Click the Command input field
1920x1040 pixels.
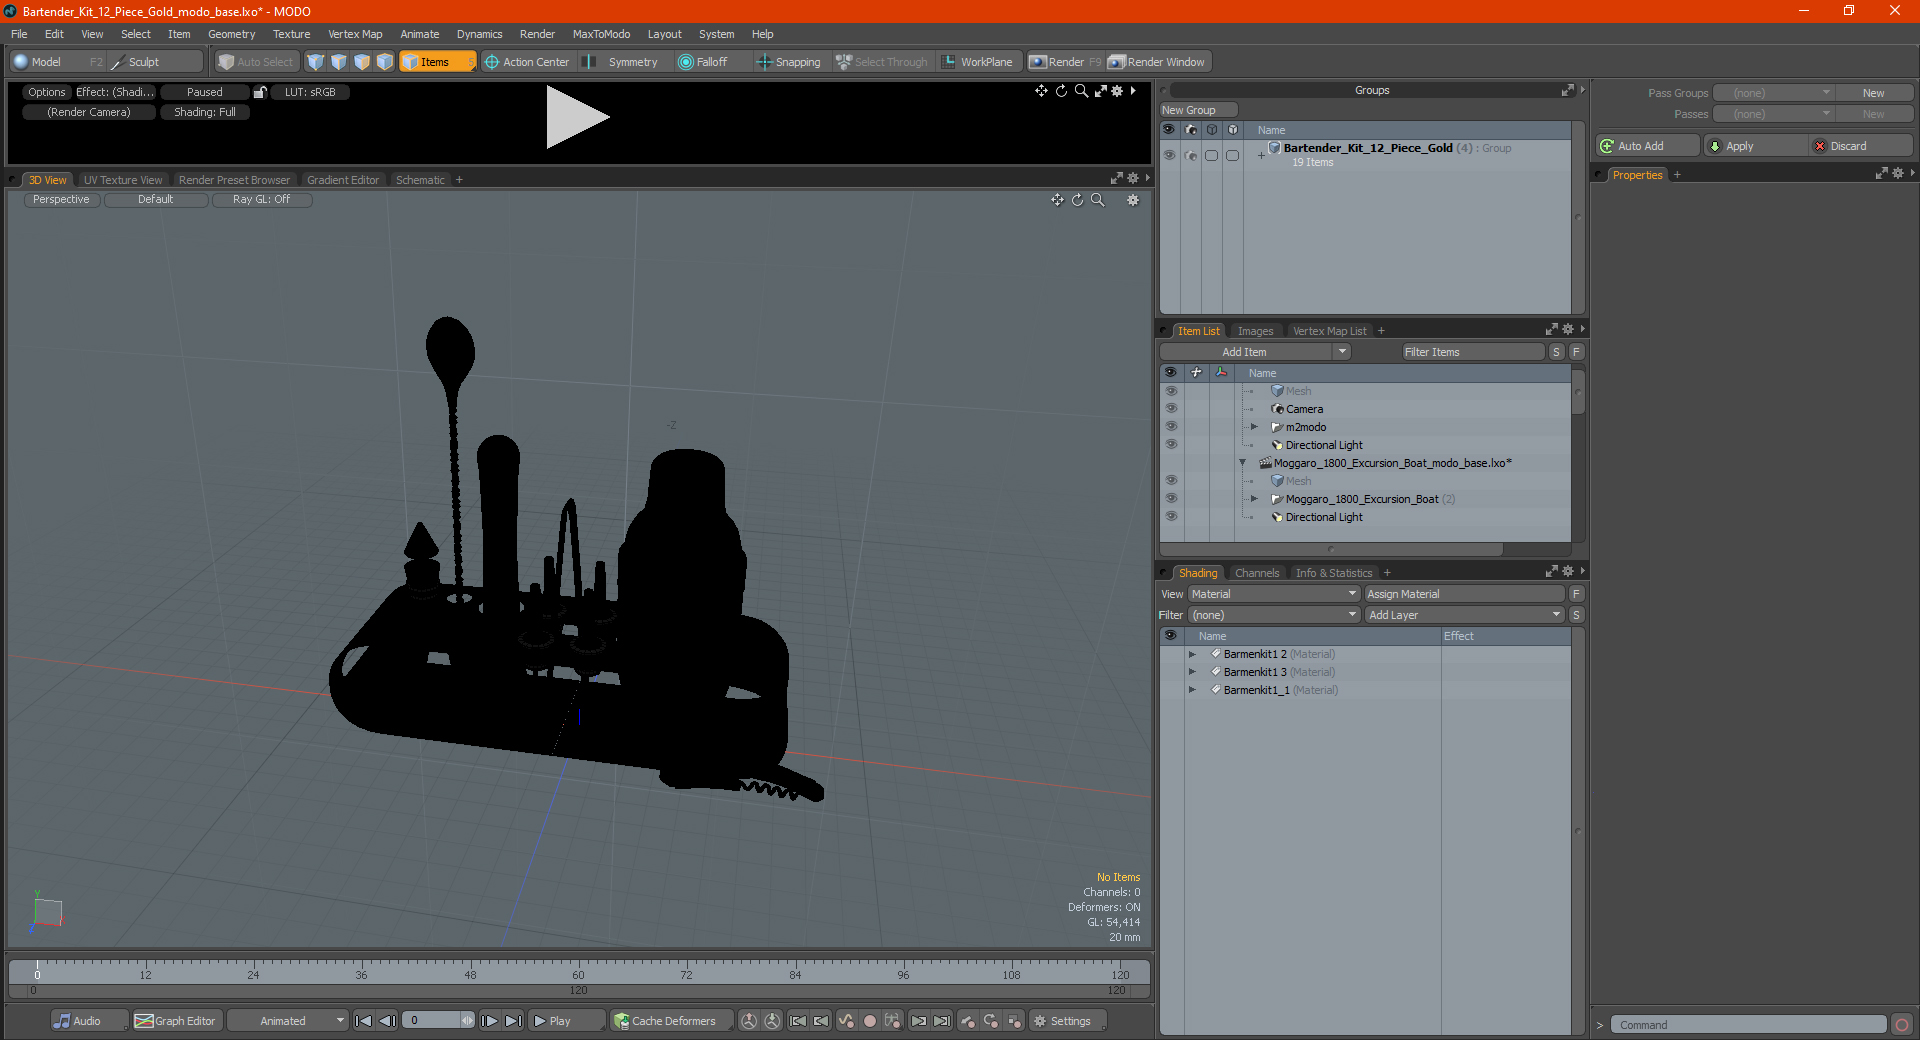tap(1748, 1025)
